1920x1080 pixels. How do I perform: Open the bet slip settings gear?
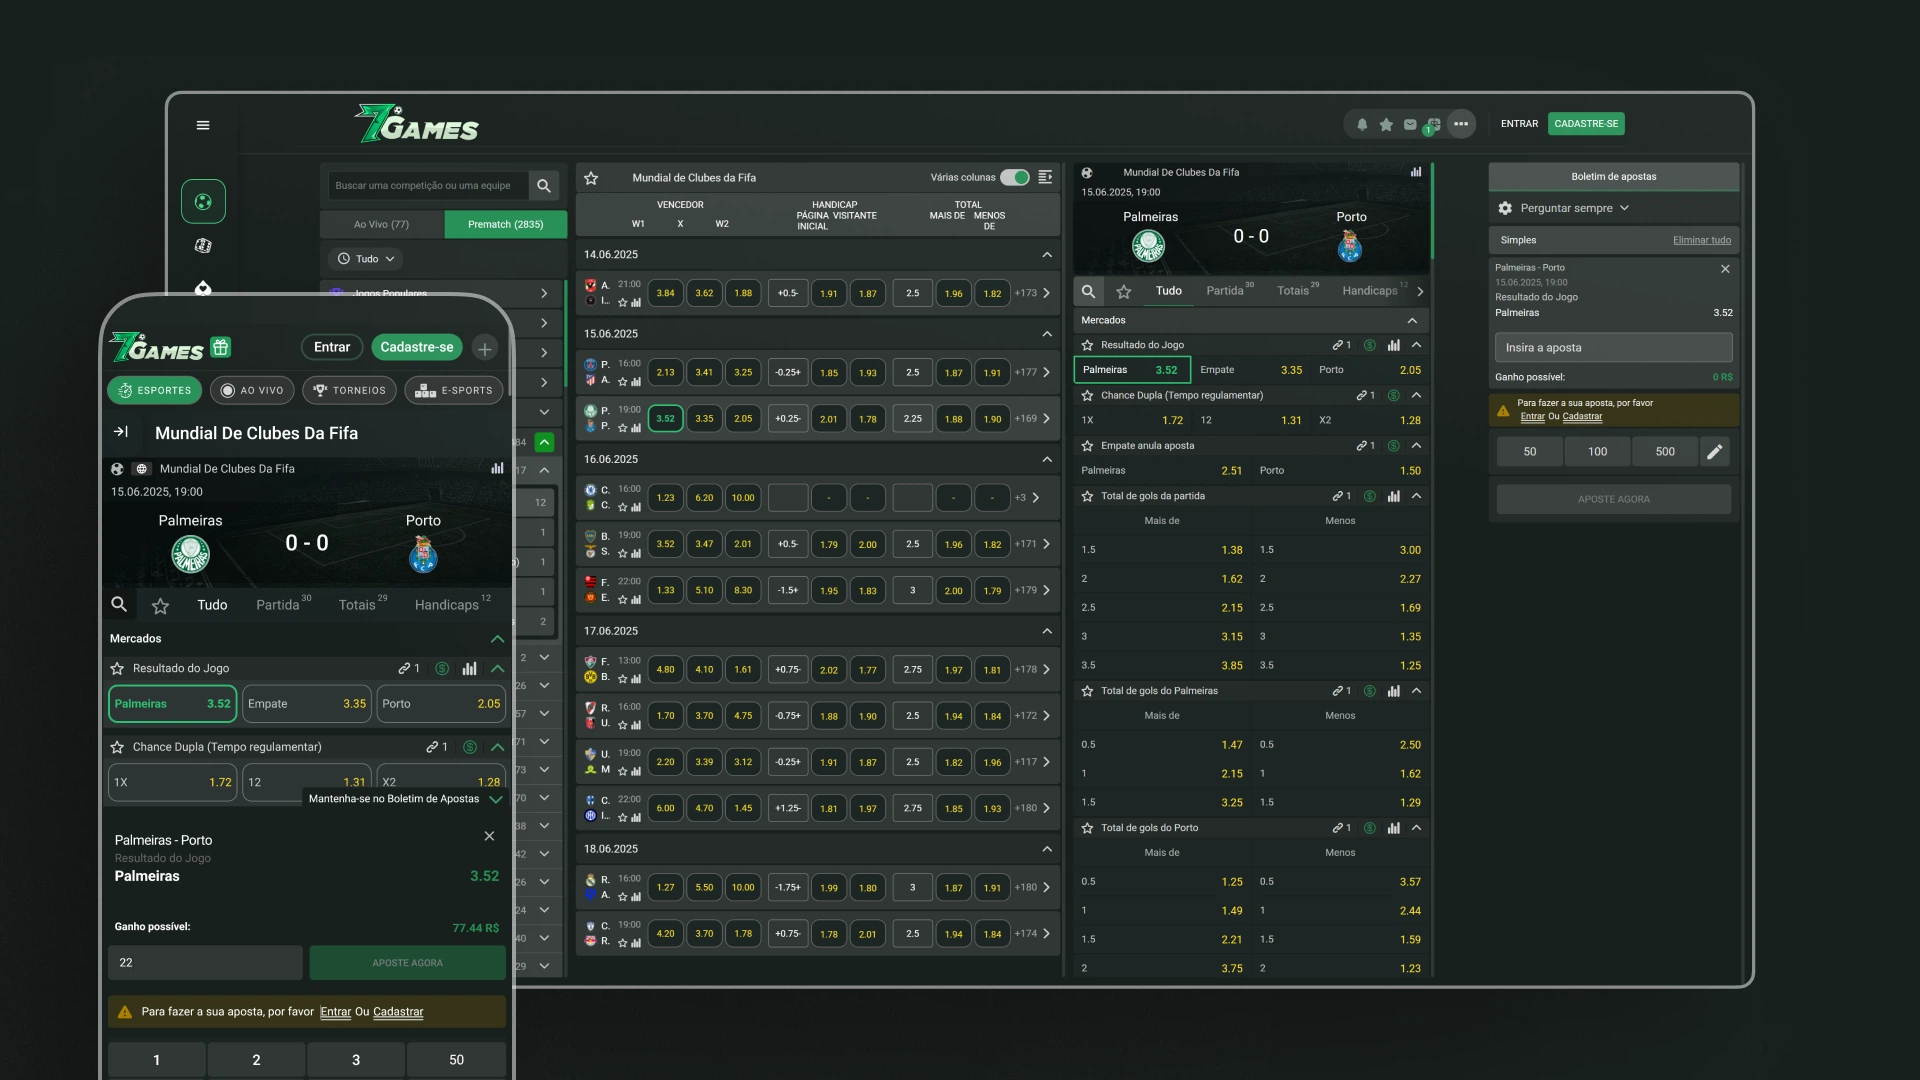point(1505,208)
